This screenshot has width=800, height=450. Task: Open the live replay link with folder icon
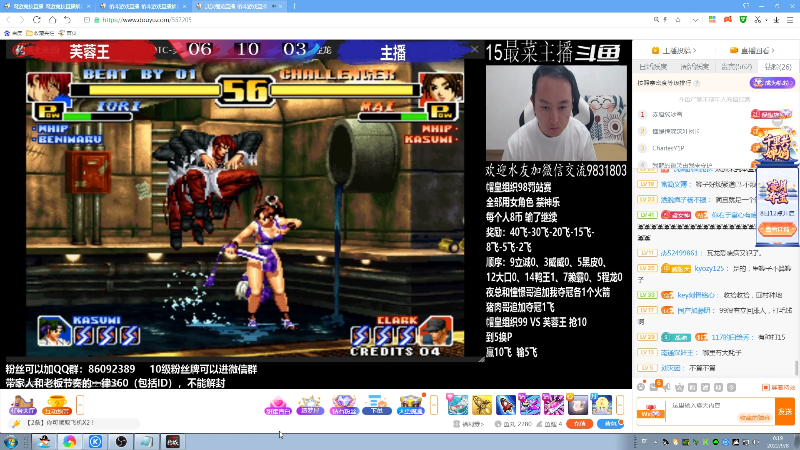pos(753,50)
